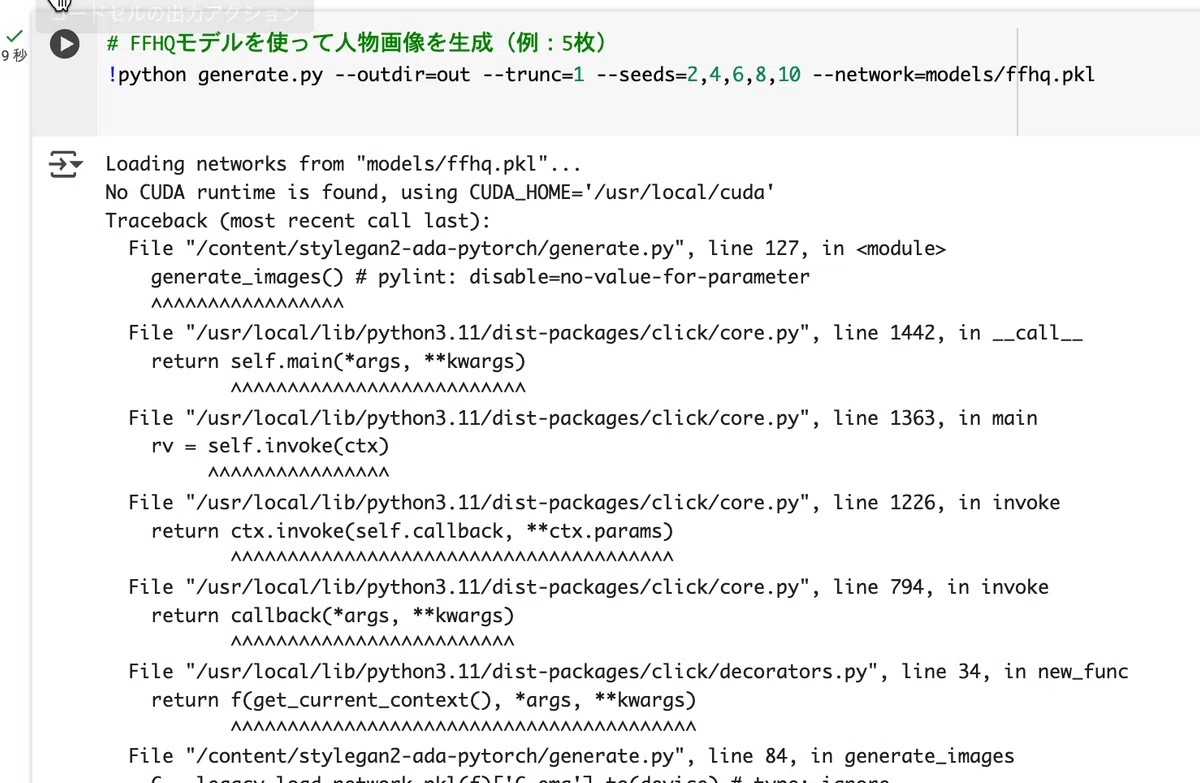Click the 'Loading networks from' output line
This screenshot has height=783, width=1200.
343,164
